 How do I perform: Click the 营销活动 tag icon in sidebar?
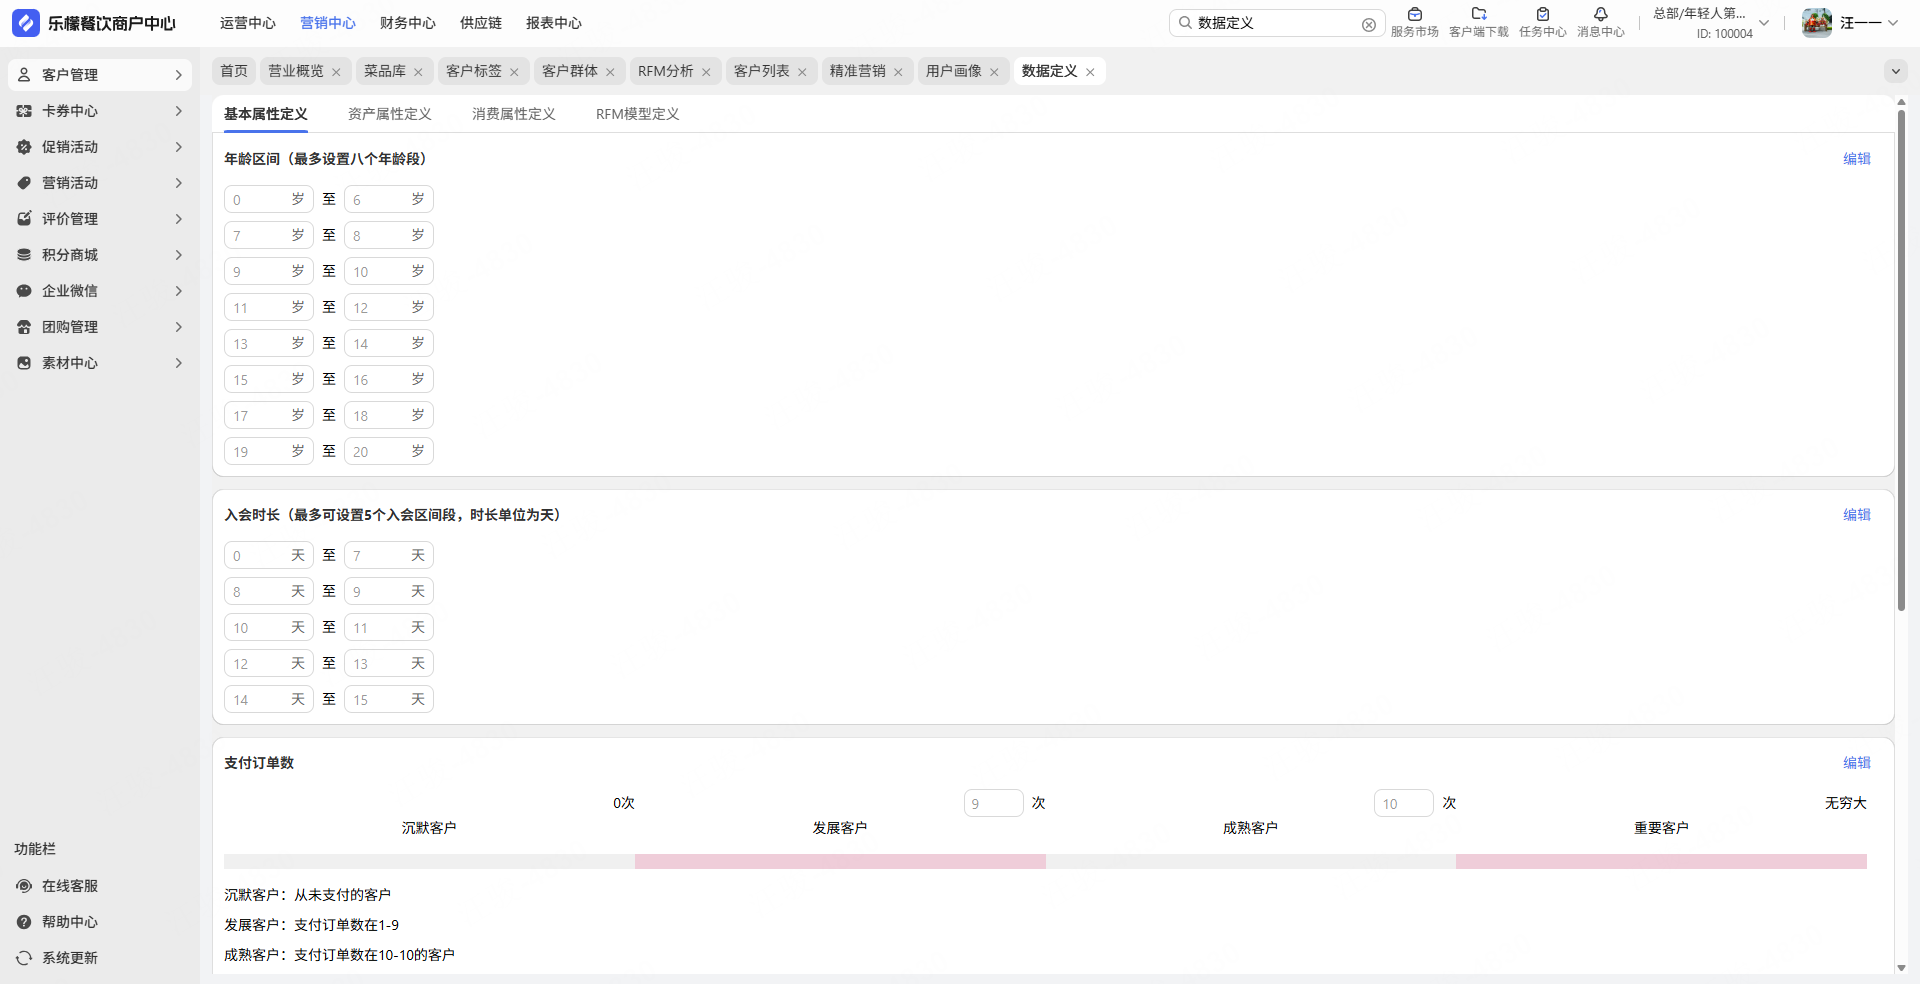coord(24,183)
